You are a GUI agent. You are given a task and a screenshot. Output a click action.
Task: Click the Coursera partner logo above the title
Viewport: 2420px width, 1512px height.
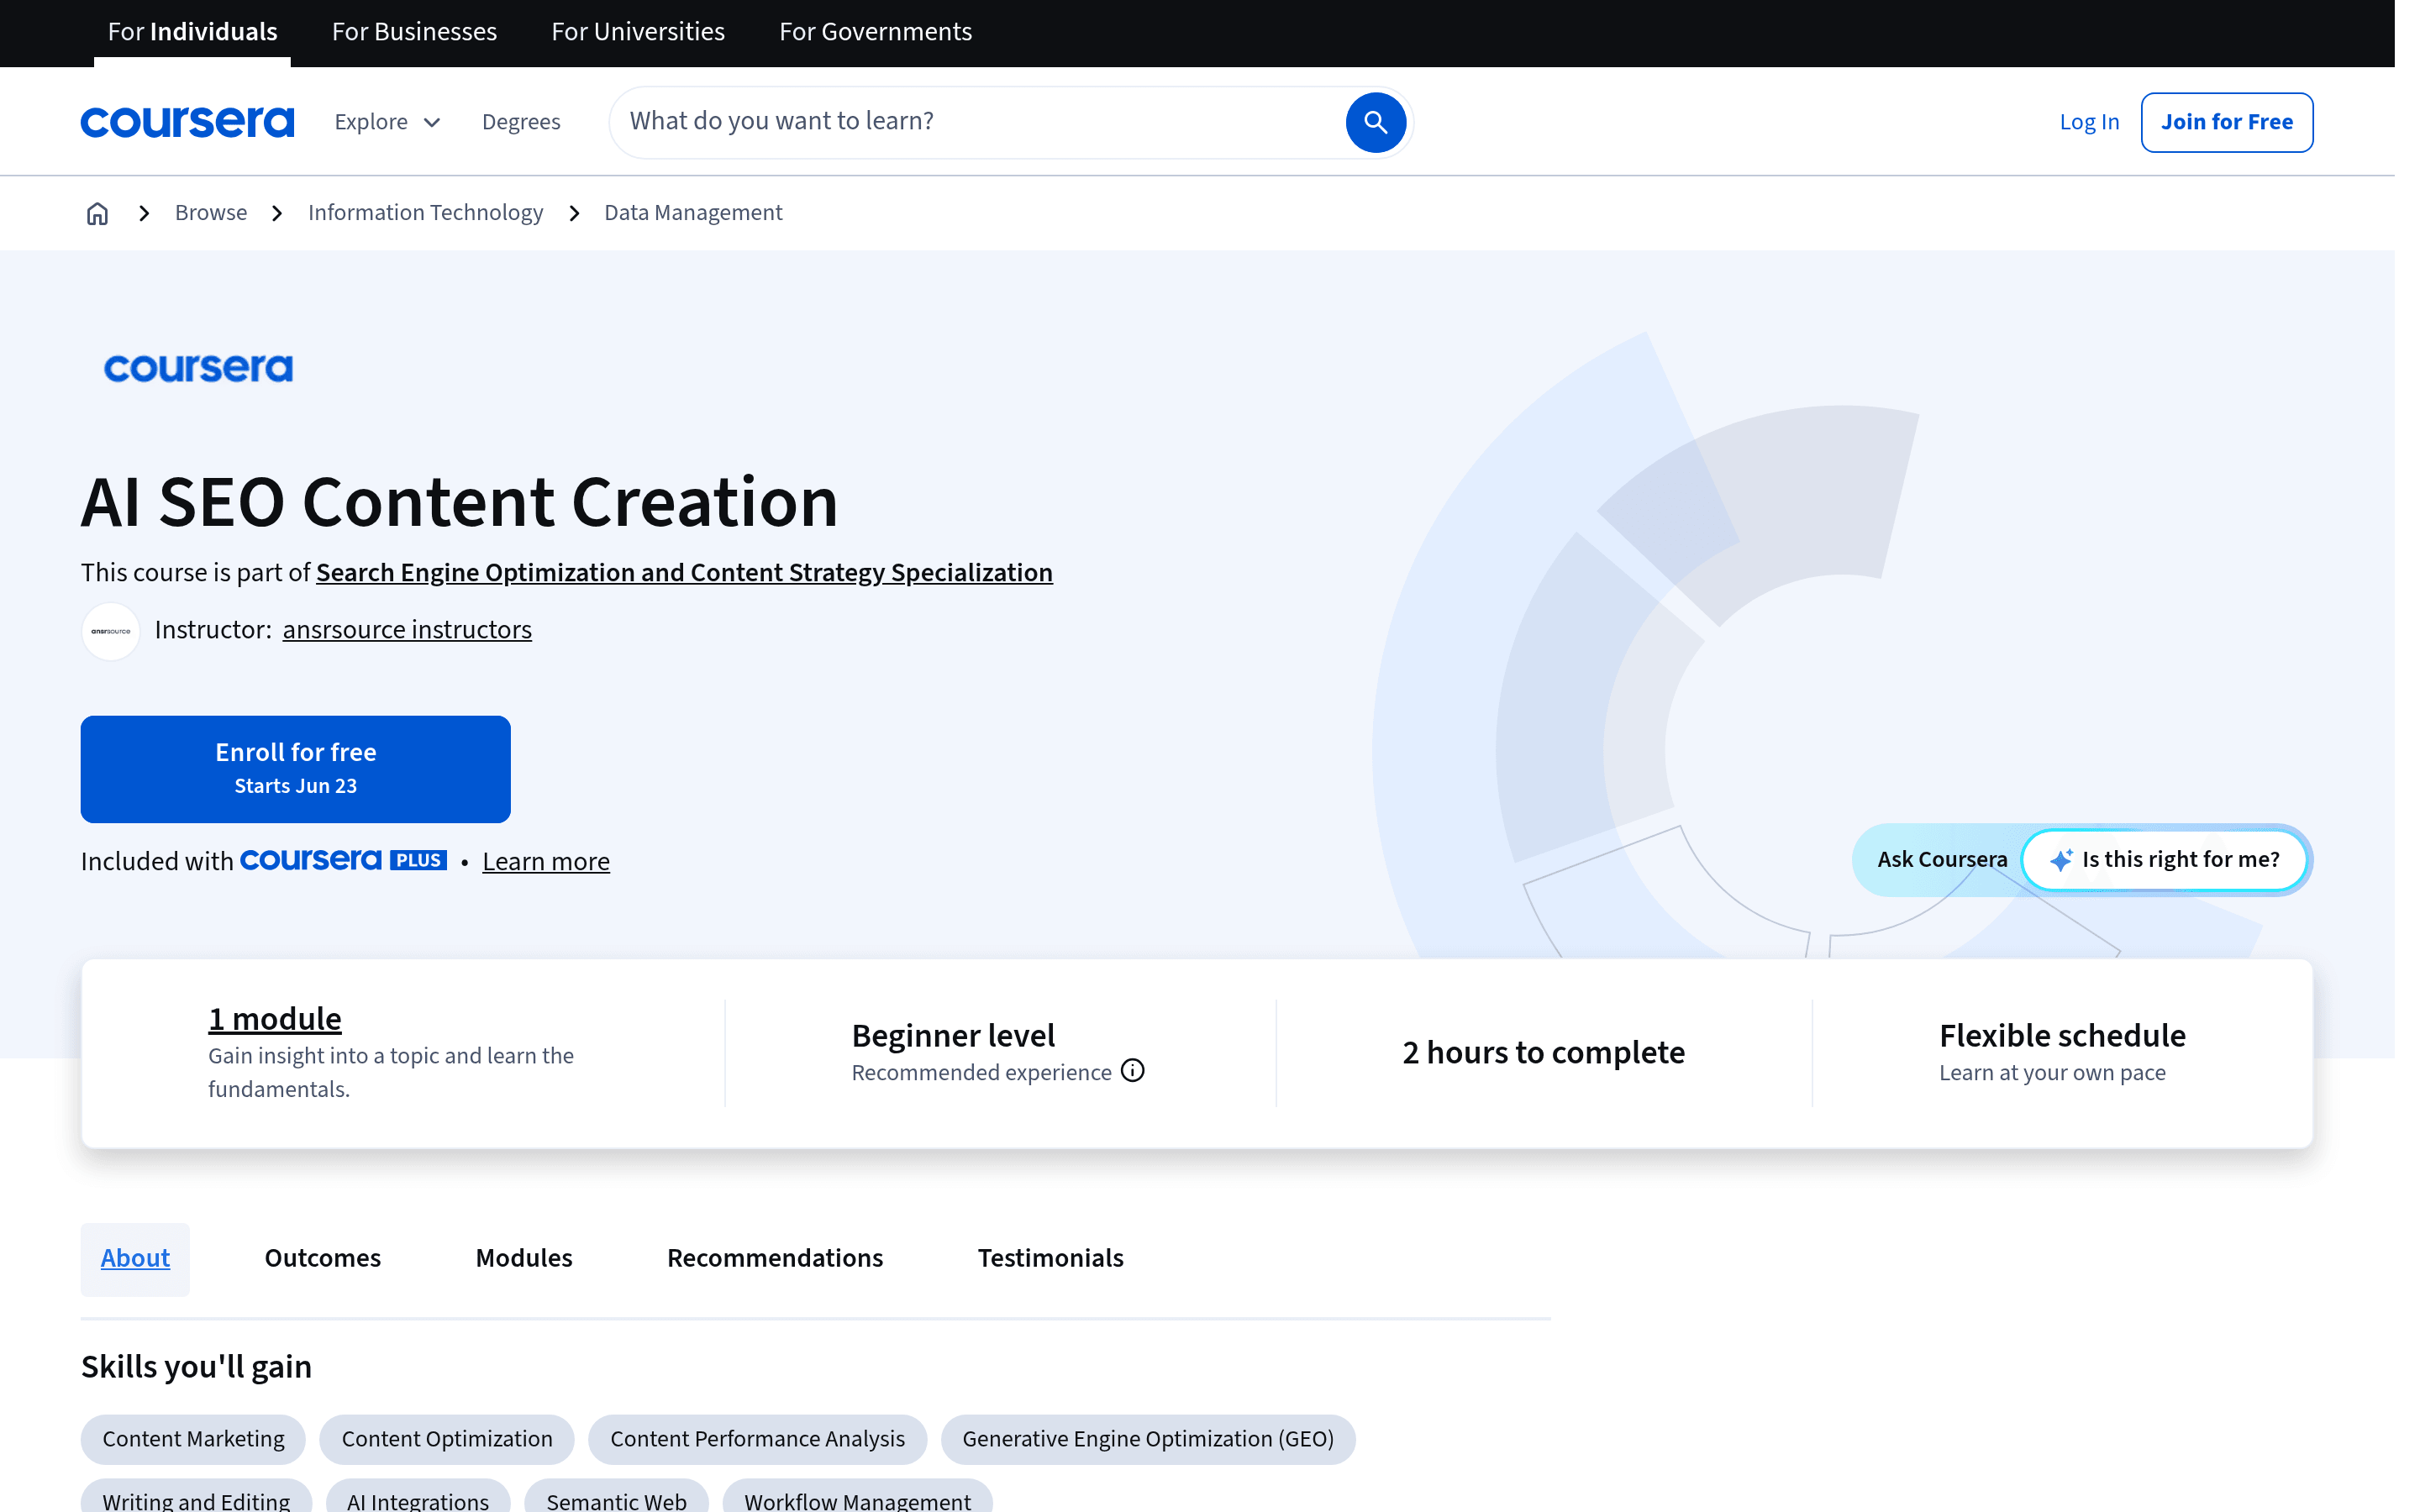(198, 368)
